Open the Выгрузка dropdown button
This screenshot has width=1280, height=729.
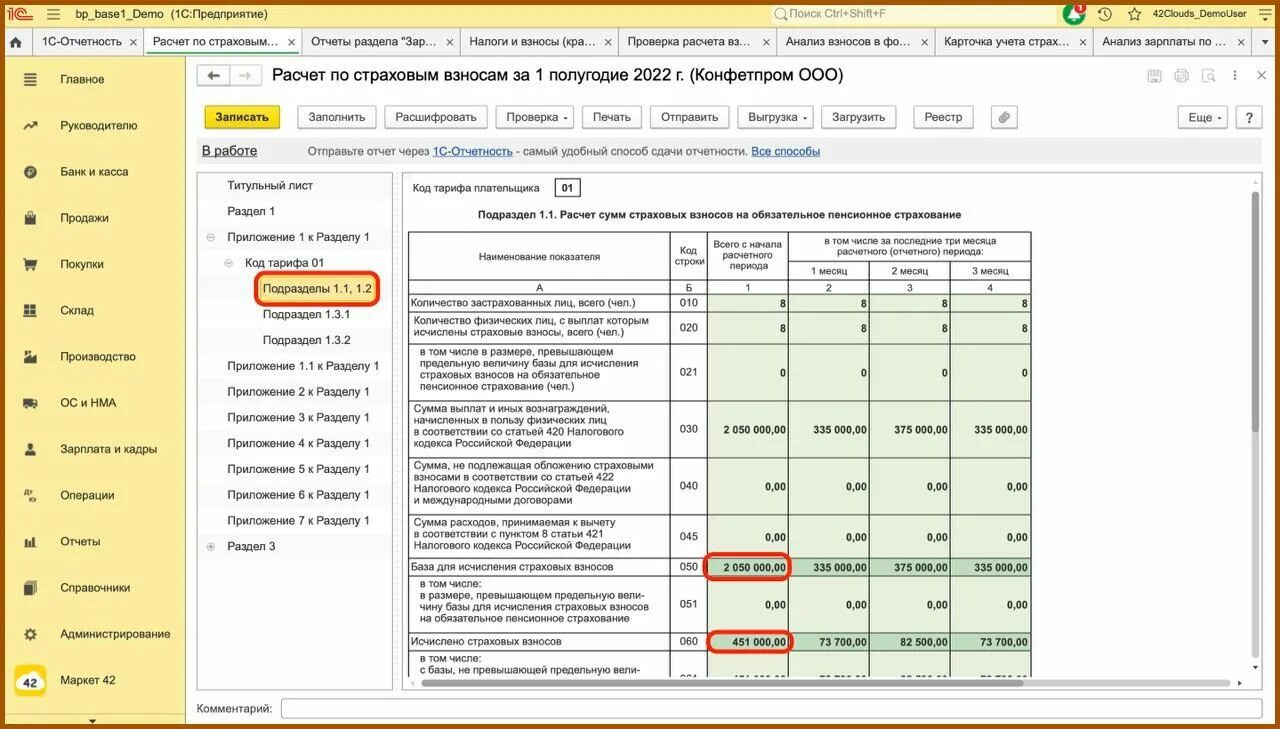pos(777,117)
